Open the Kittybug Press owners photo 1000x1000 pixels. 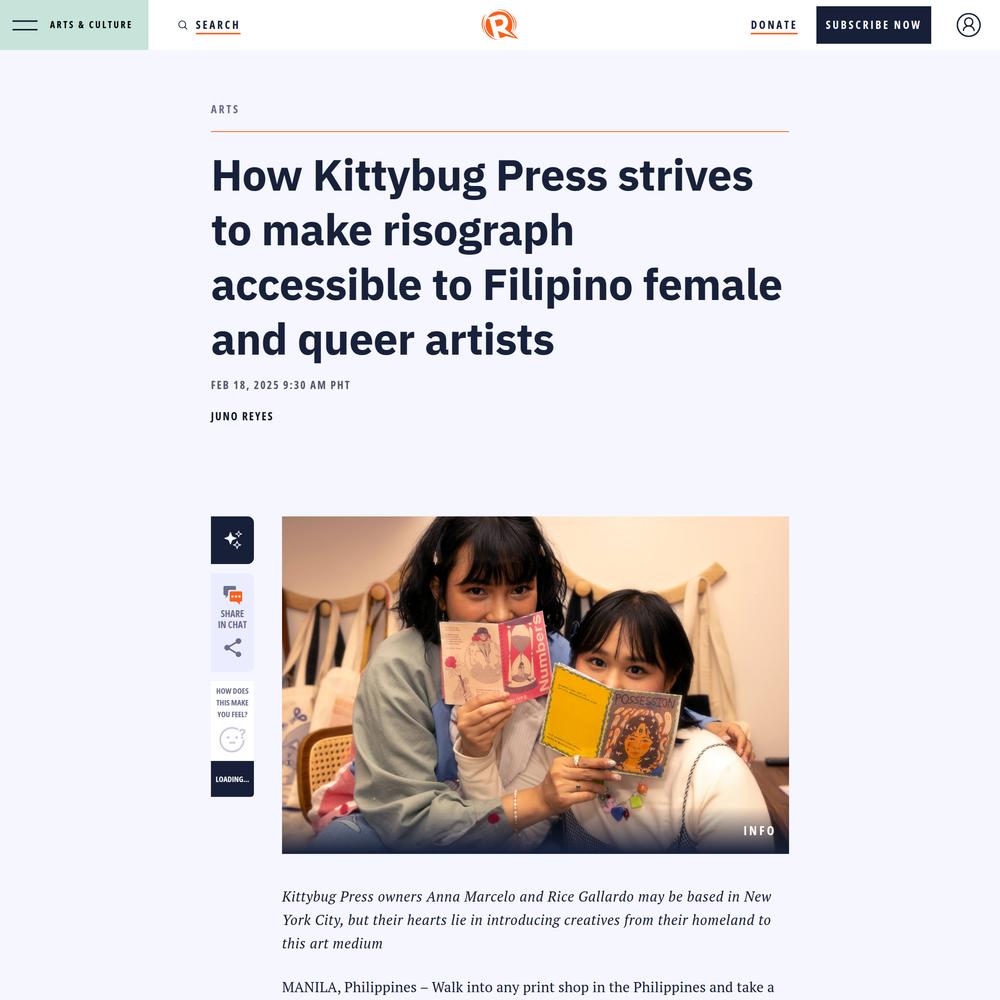(535, 684)
